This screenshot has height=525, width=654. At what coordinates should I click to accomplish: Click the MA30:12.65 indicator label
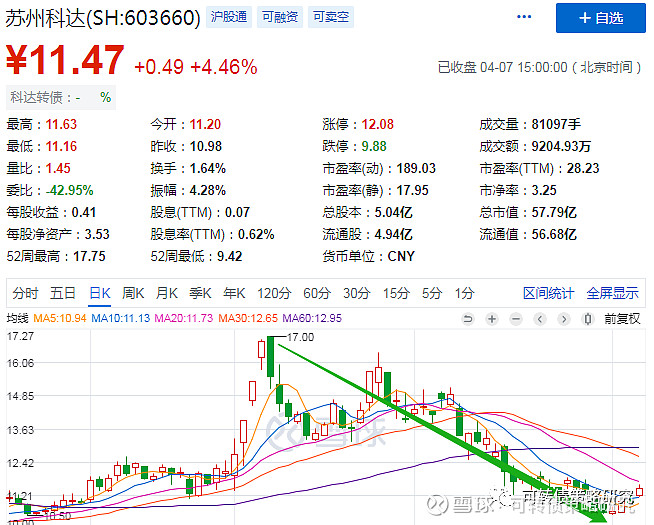tap(248, 319)
